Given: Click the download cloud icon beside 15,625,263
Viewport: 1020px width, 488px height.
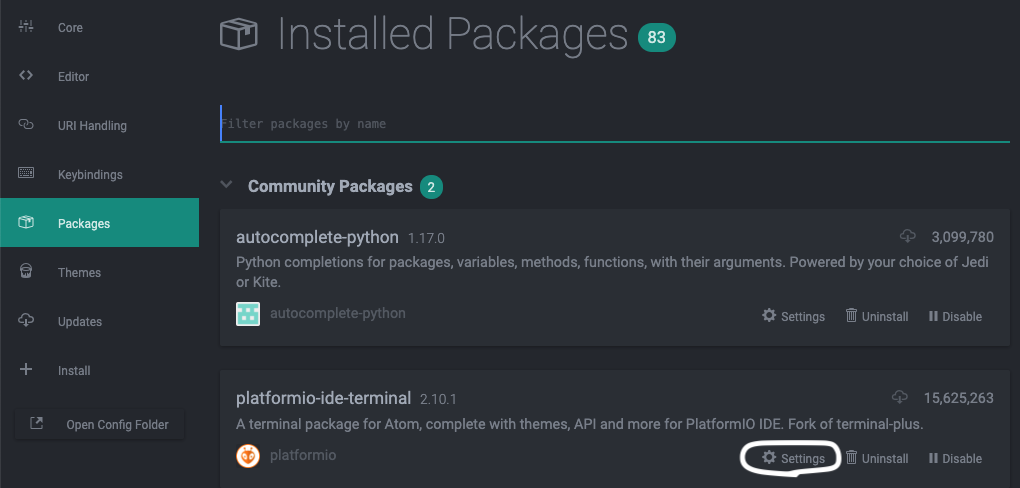Looking at the screenshot, I should [900, 397].
